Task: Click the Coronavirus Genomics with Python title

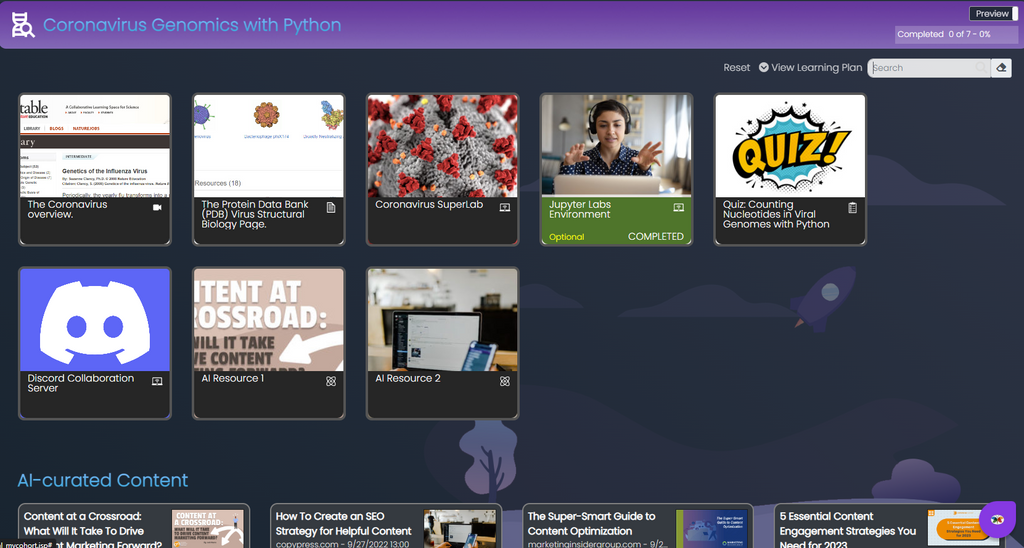Action: tap(192, 25)
